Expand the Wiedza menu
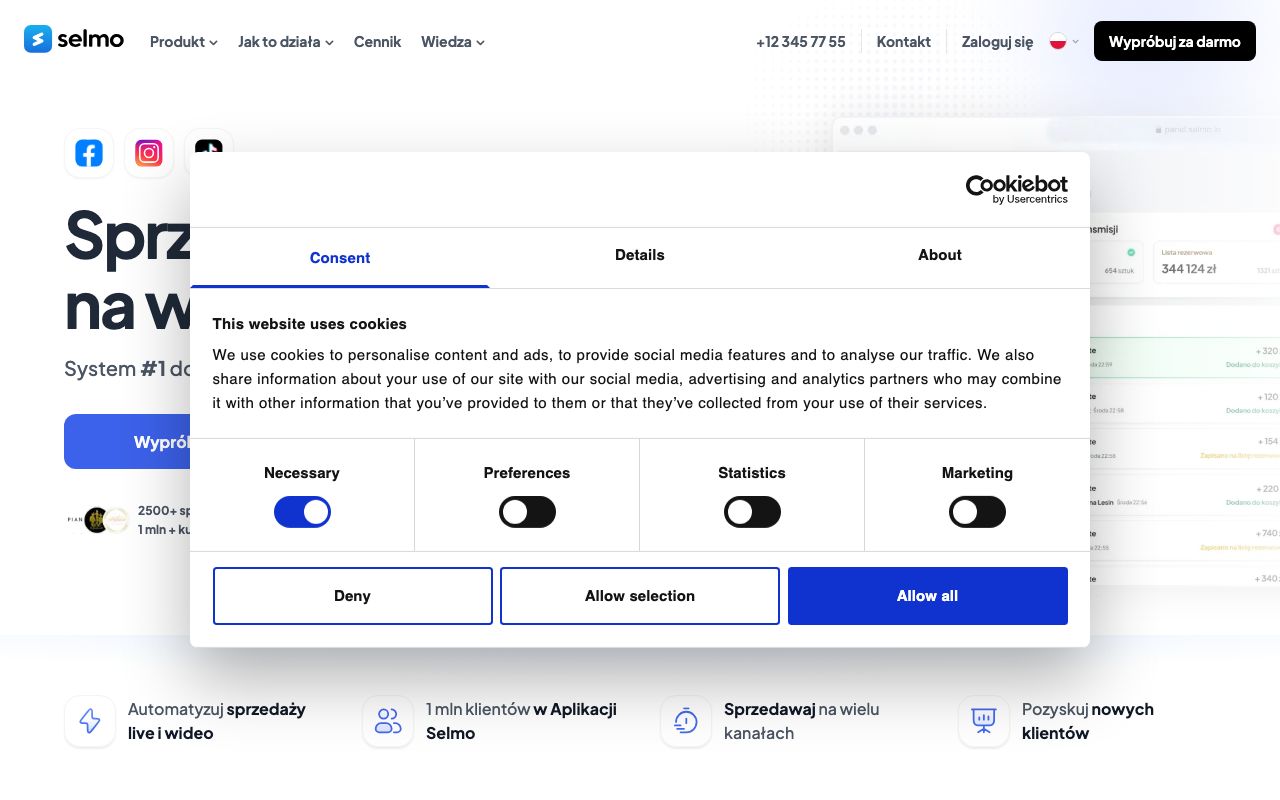Screen dimensions: 1280x800 click(453, 41)
